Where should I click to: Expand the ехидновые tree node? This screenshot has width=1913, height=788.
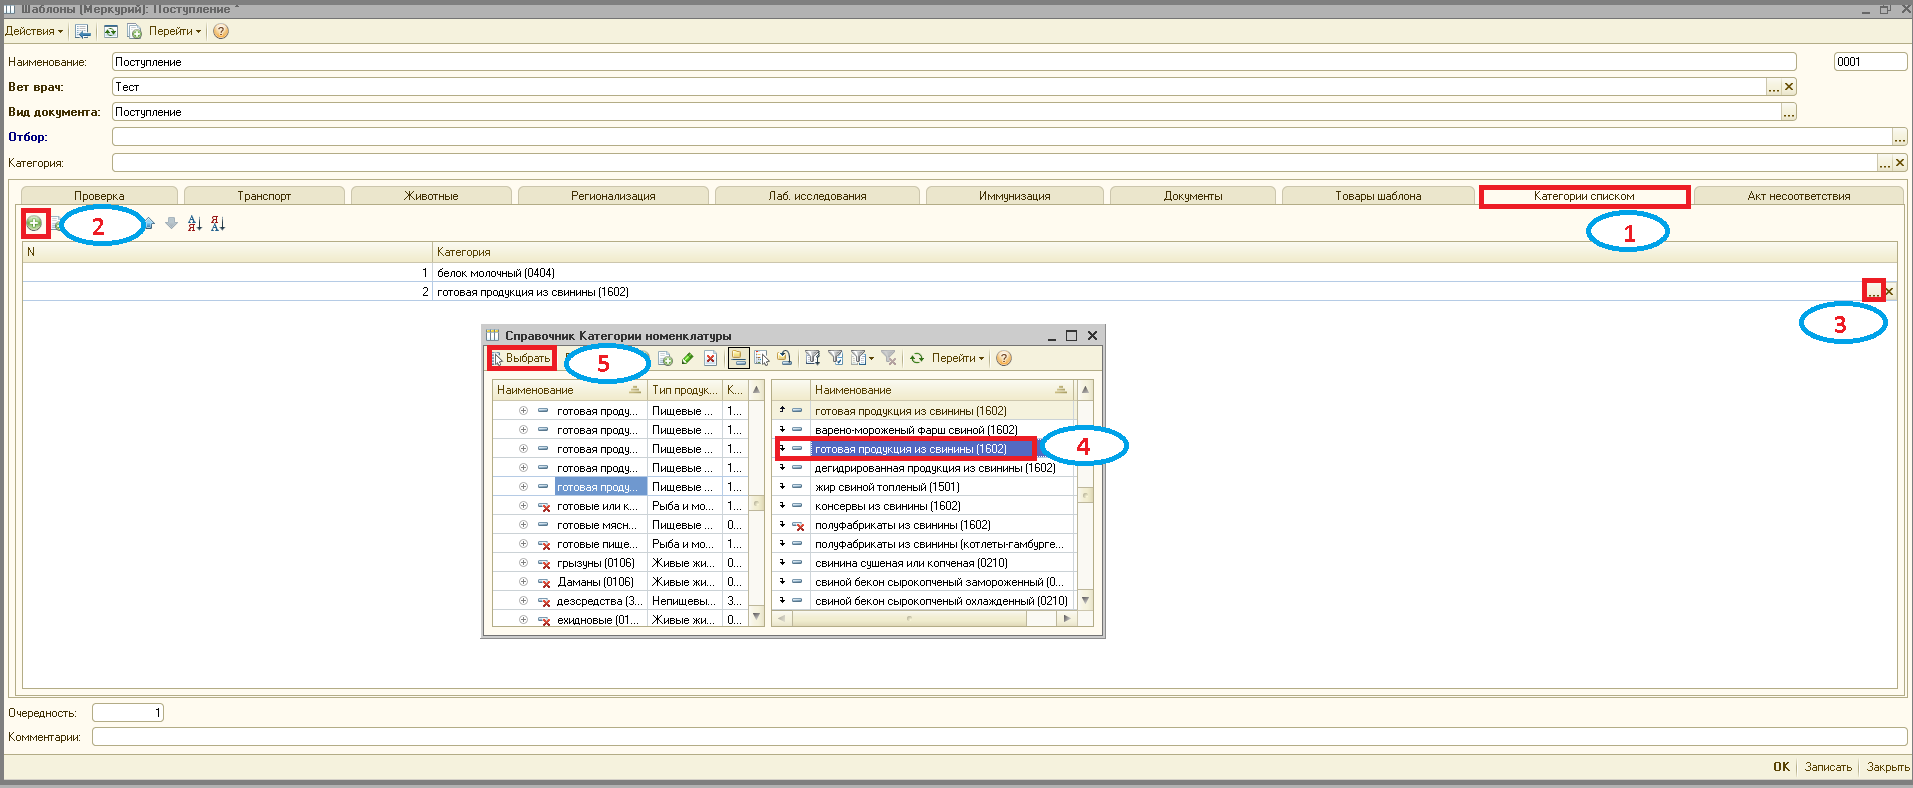coord(523,620)
